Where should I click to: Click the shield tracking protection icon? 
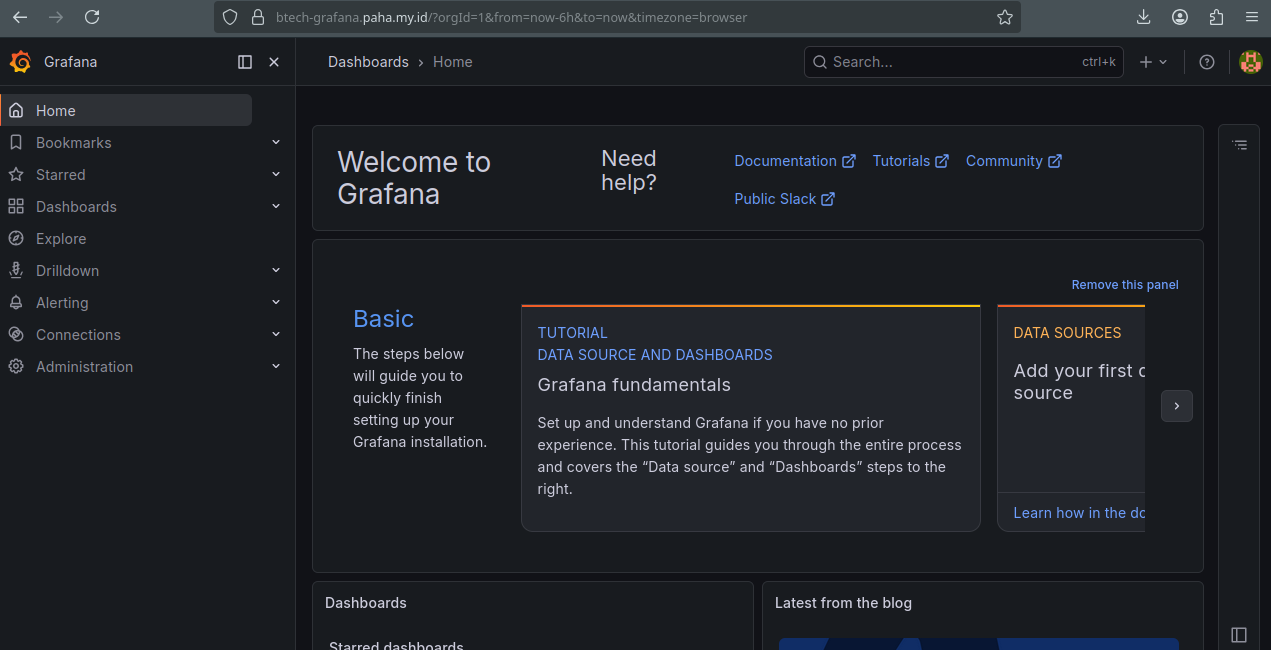tap(230, 17)
